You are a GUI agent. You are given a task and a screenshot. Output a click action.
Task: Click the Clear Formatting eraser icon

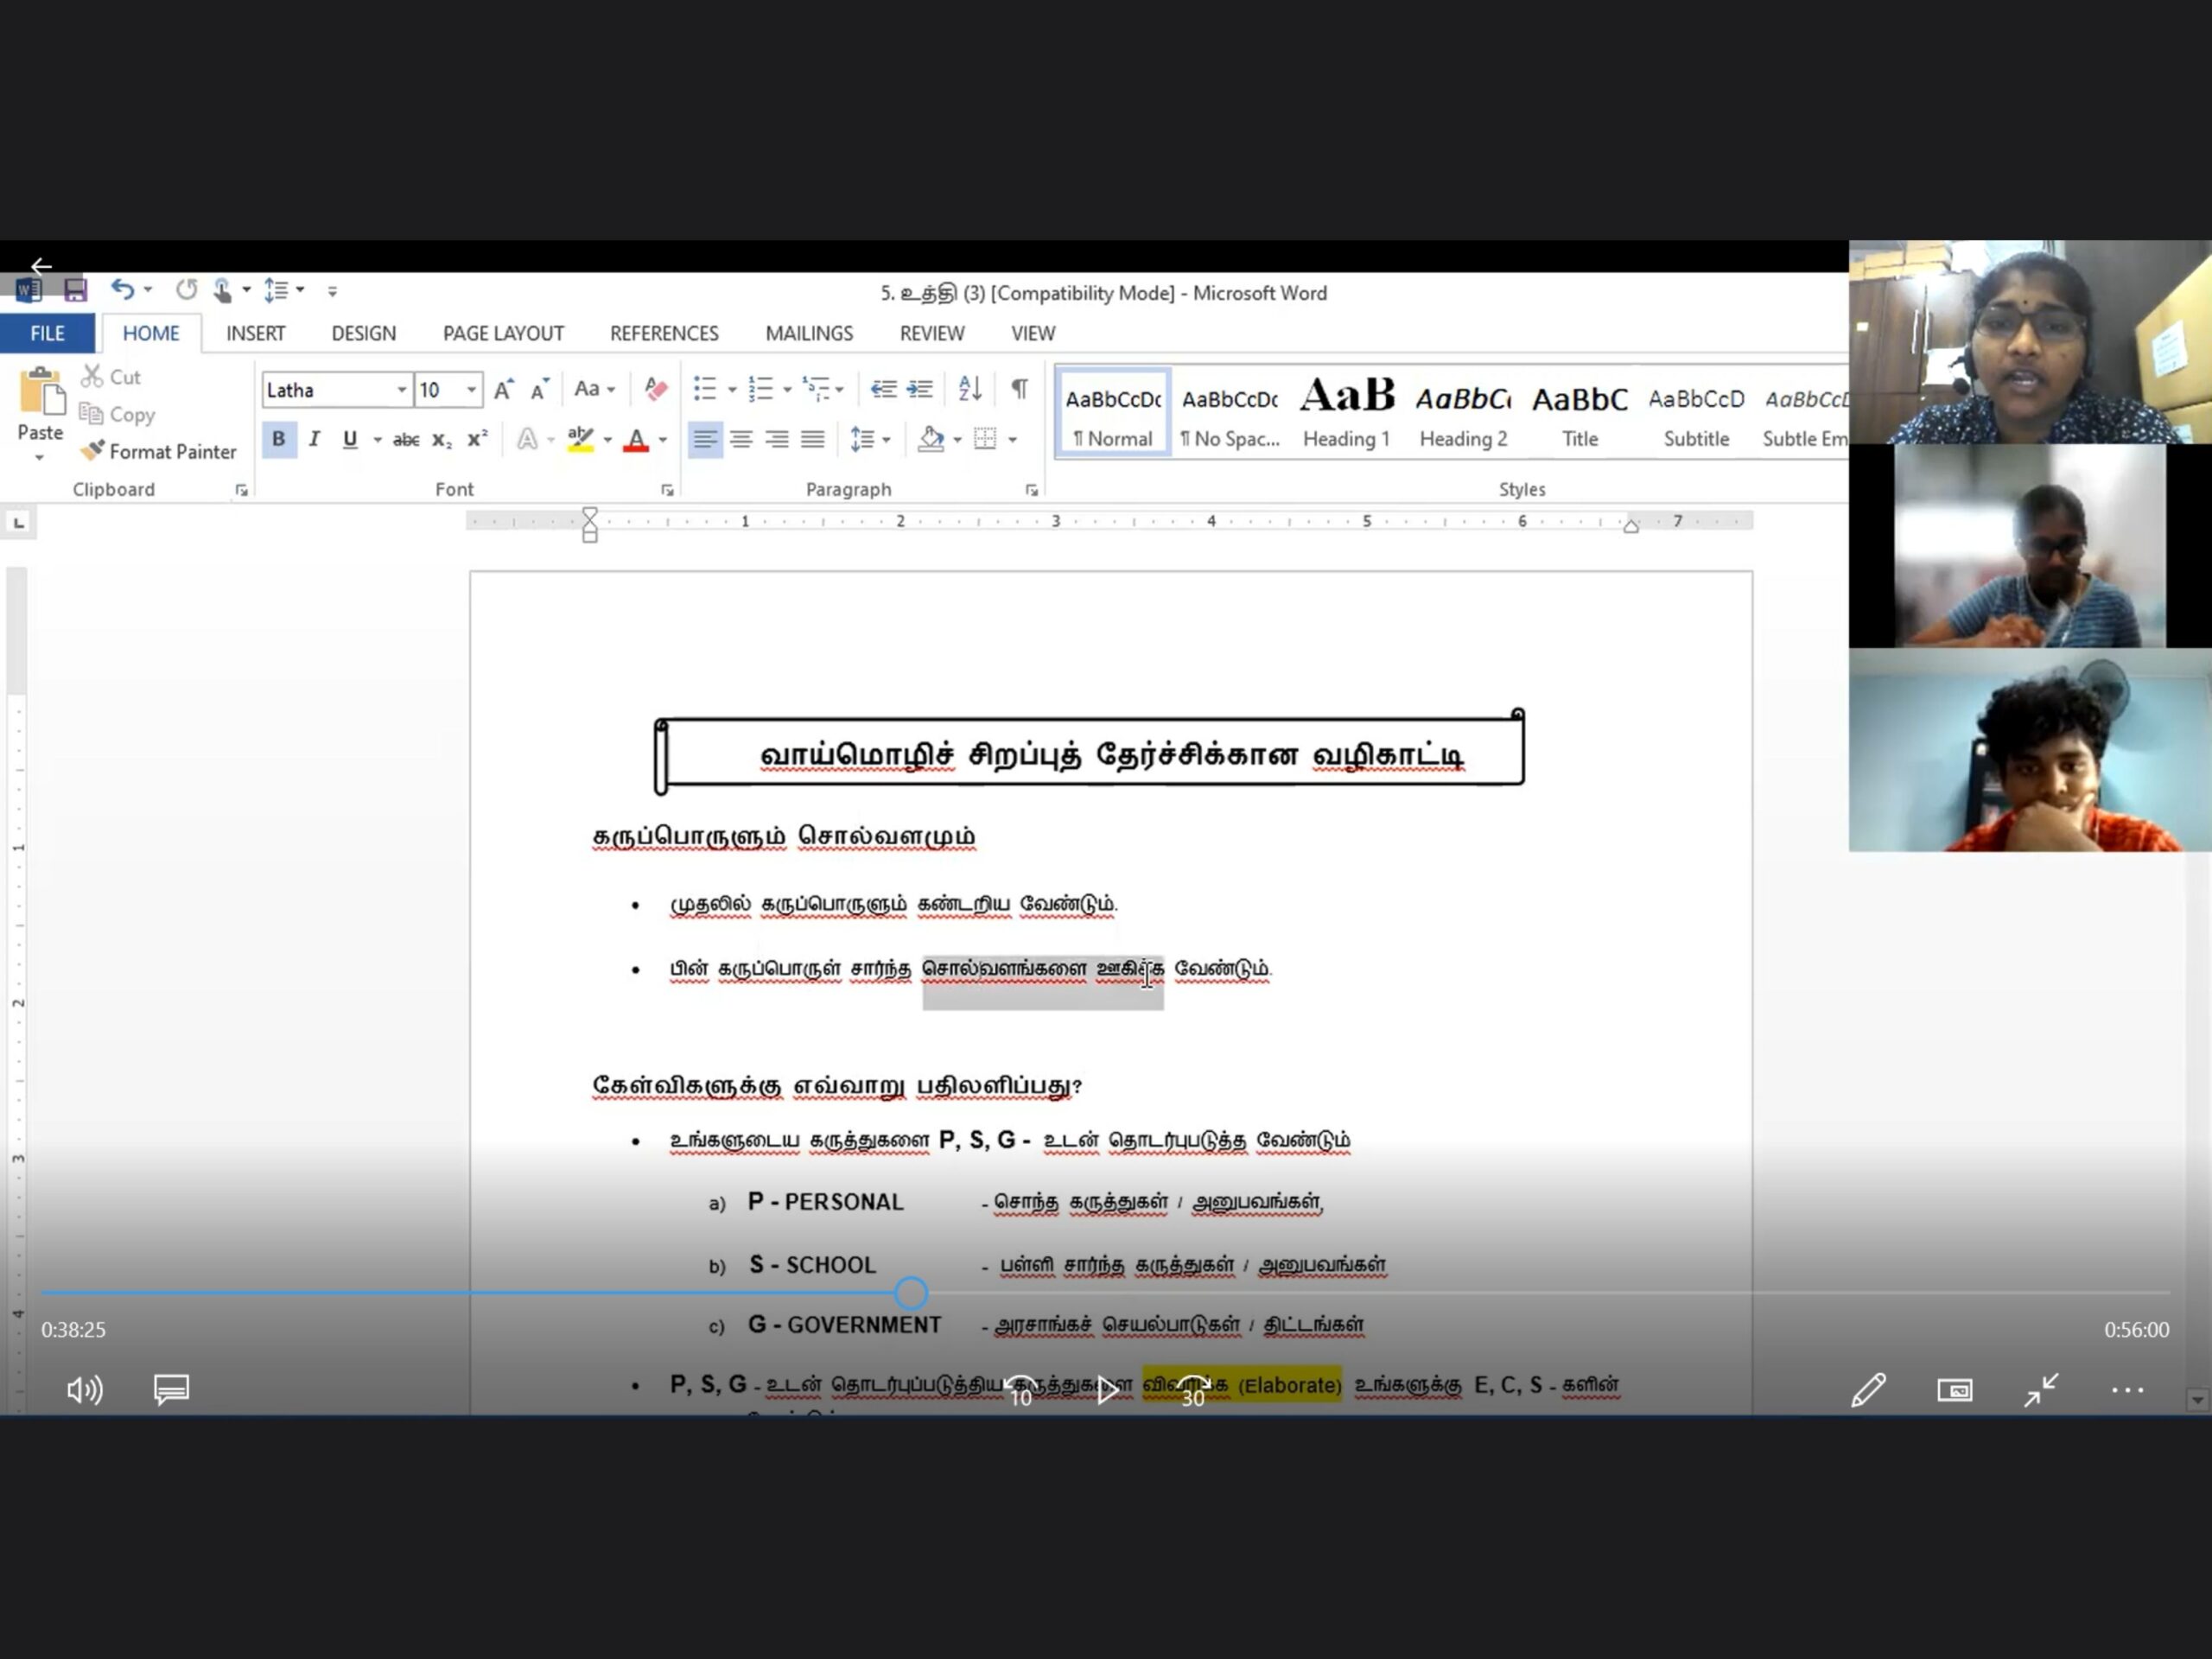pos(656,389)
